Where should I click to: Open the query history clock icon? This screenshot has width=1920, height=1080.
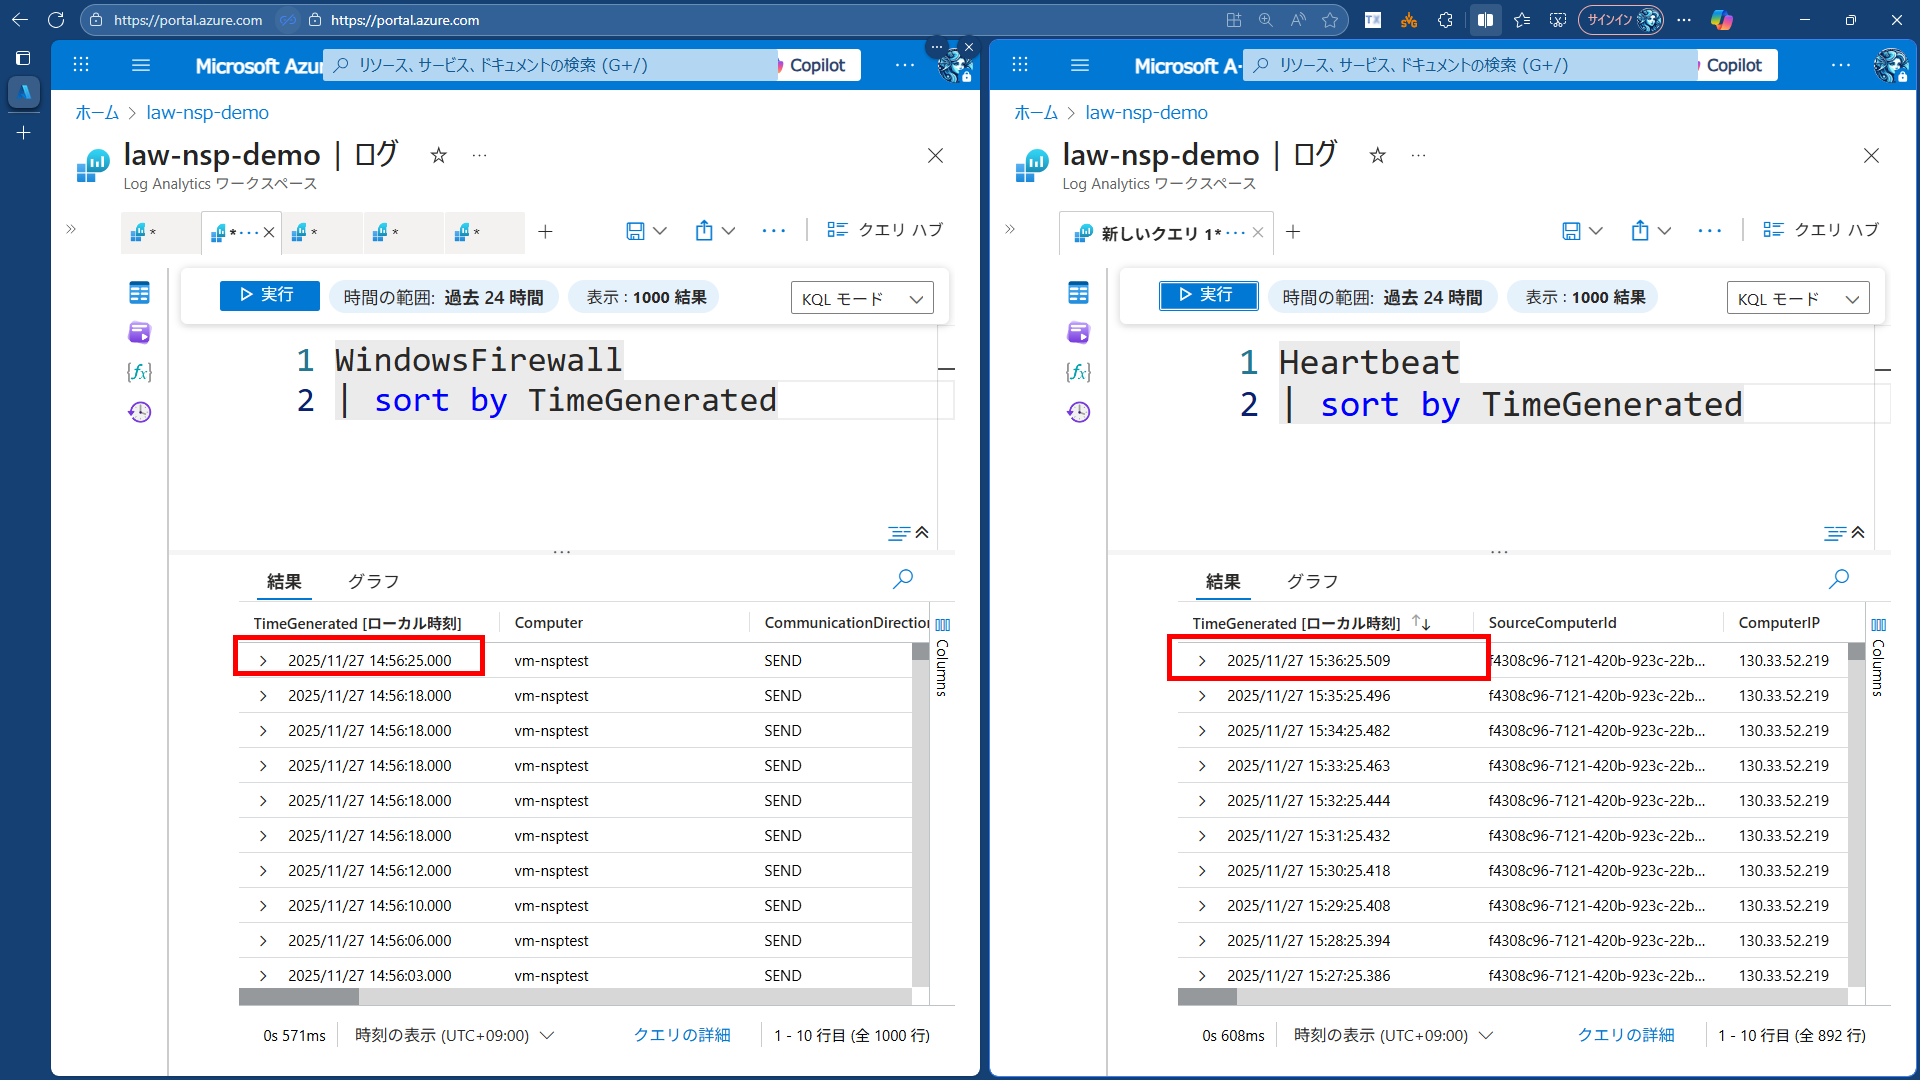(139, 411)
